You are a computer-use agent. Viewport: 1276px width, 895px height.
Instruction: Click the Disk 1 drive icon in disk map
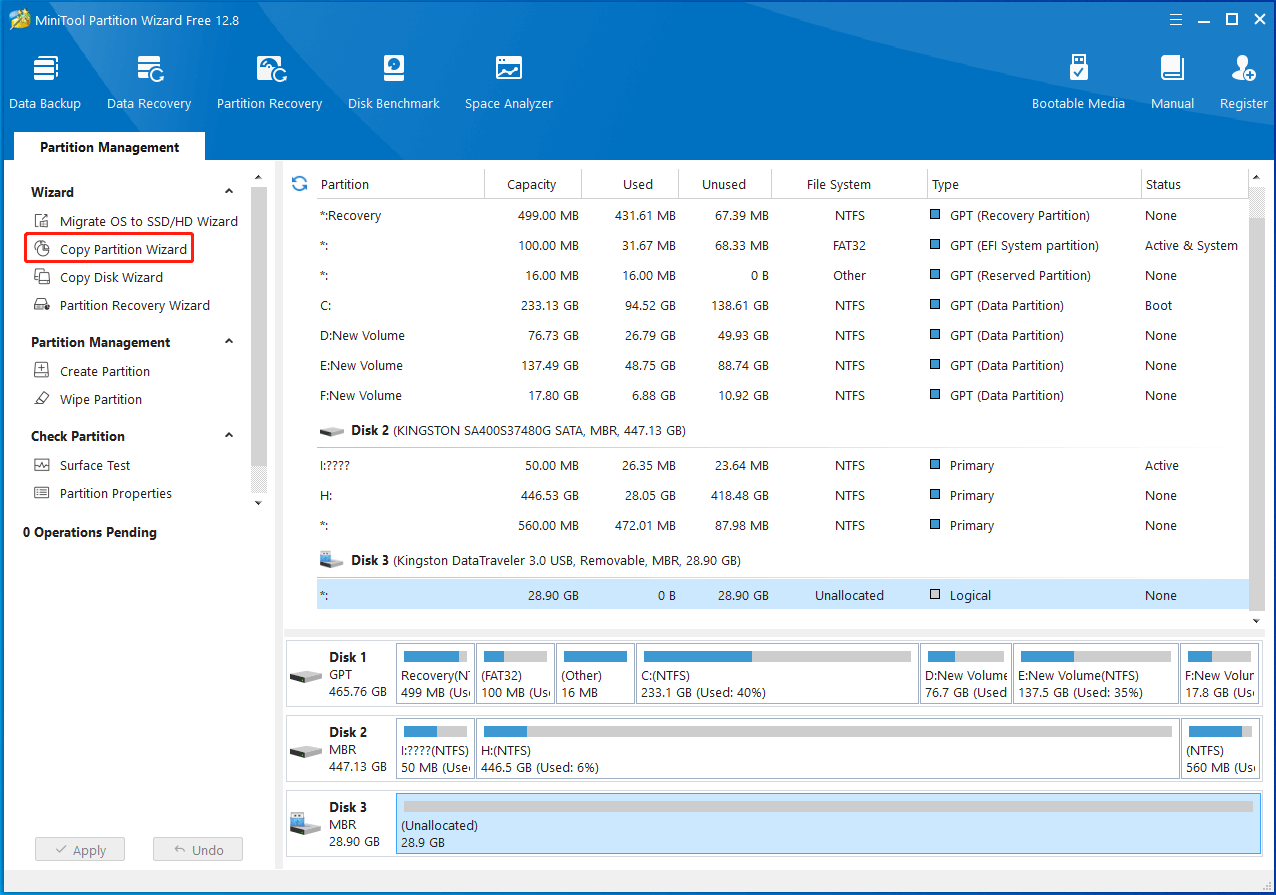(306, 675)
